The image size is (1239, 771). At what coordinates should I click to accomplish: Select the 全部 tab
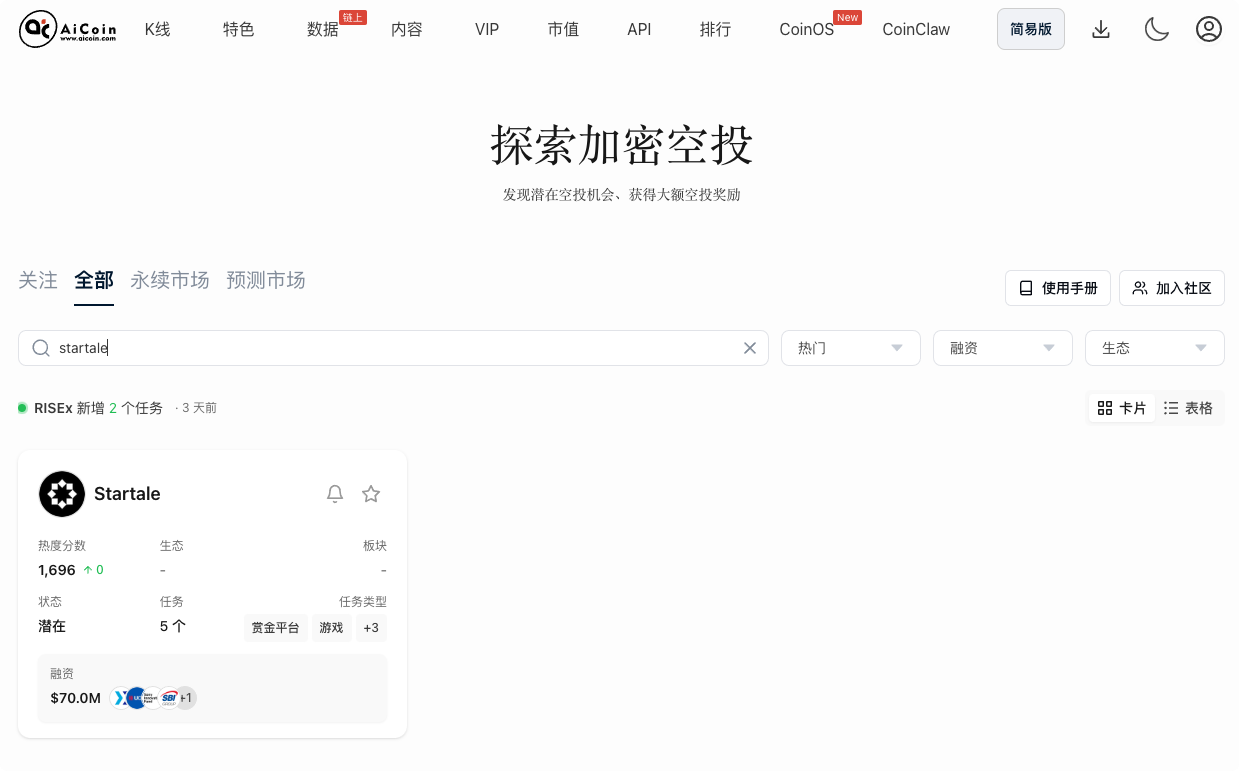pyautogui.click(x=94, y=281)
